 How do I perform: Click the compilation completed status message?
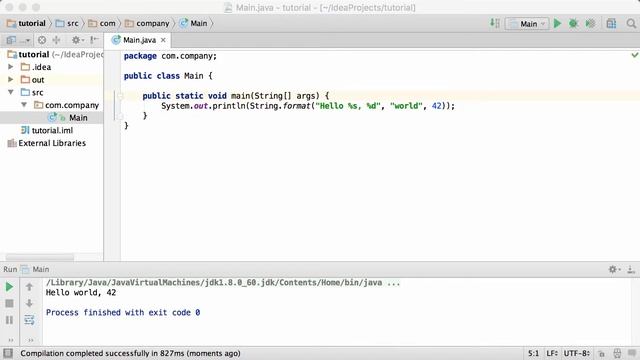tap(130, 353)
